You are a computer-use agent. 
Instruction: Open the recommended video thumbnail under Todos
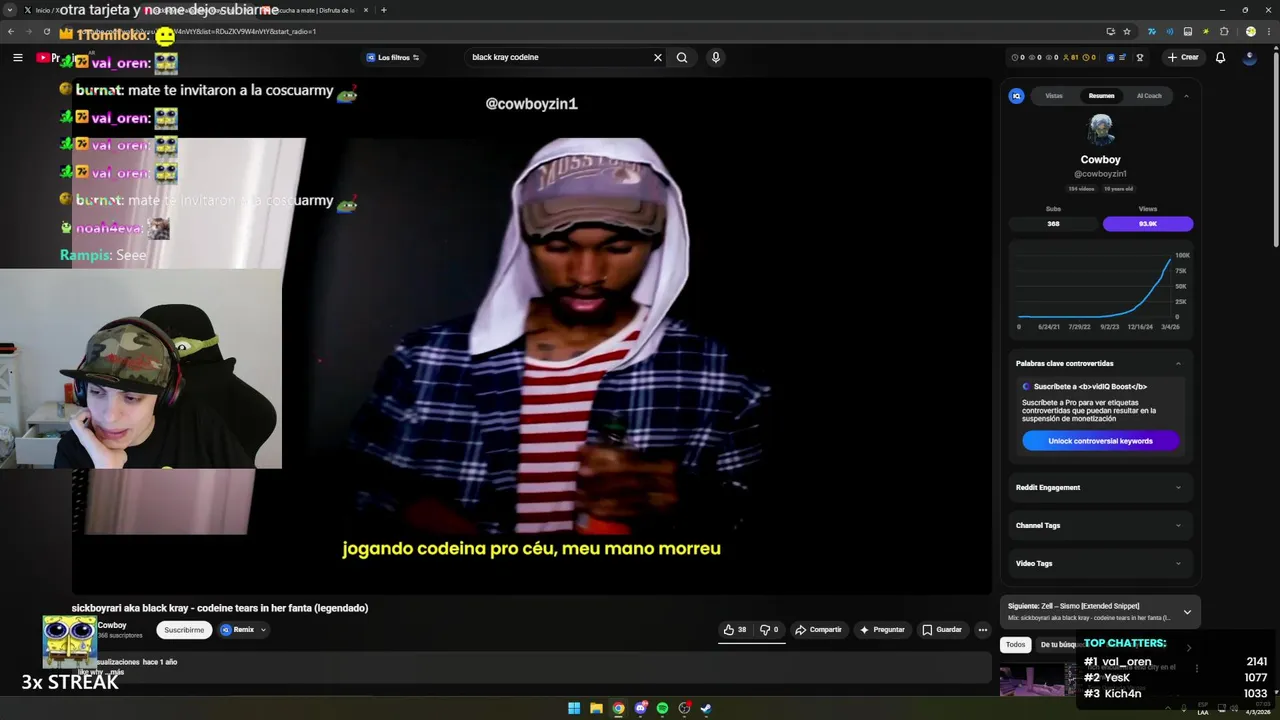(x=1037, y=679)
